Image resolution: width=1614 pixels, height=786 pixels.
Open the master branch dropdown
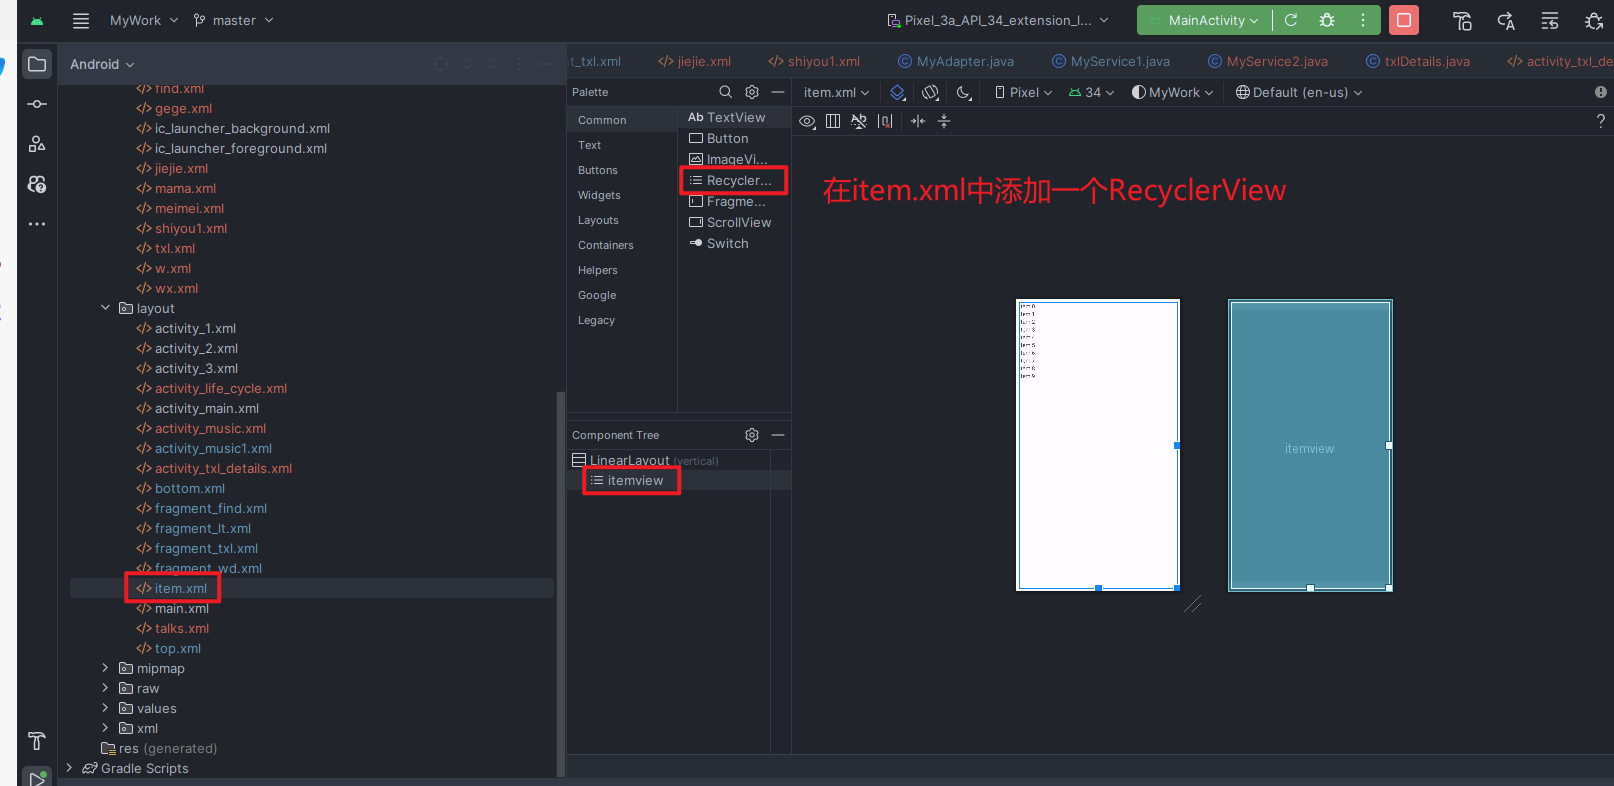[x=233, y=20]
